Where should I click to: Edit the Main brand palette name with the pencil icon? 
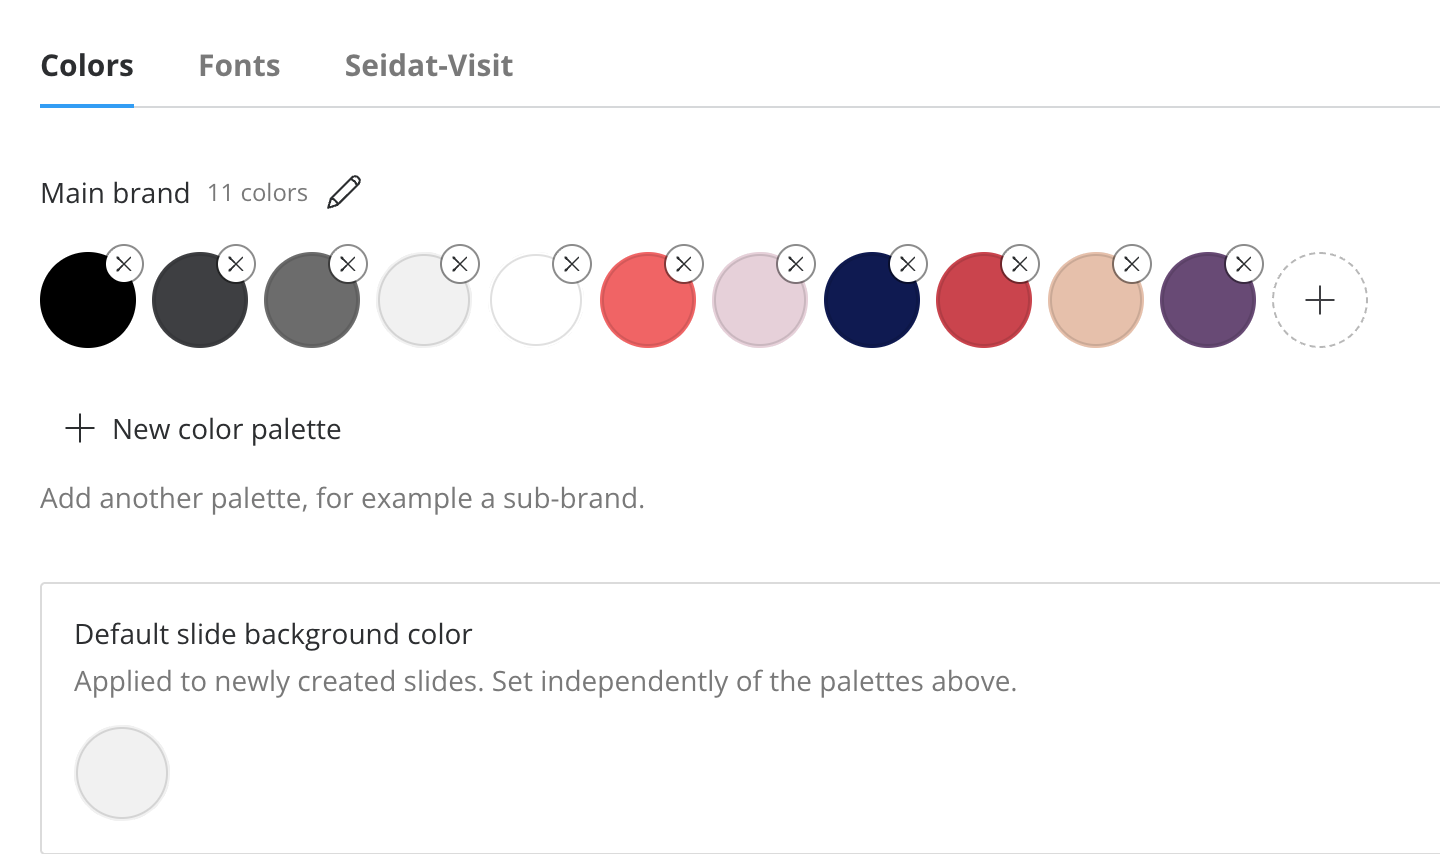344,192
